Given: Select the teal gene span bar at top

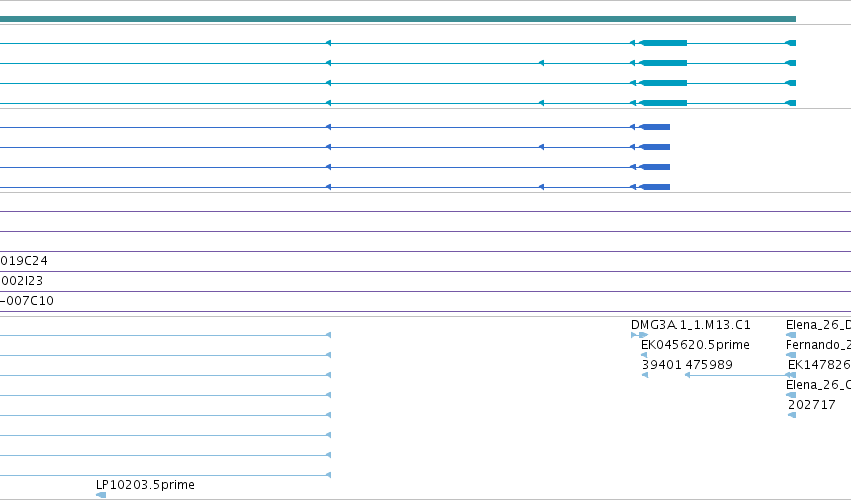Looking at the screenshot, I should [x=398, y=19].
